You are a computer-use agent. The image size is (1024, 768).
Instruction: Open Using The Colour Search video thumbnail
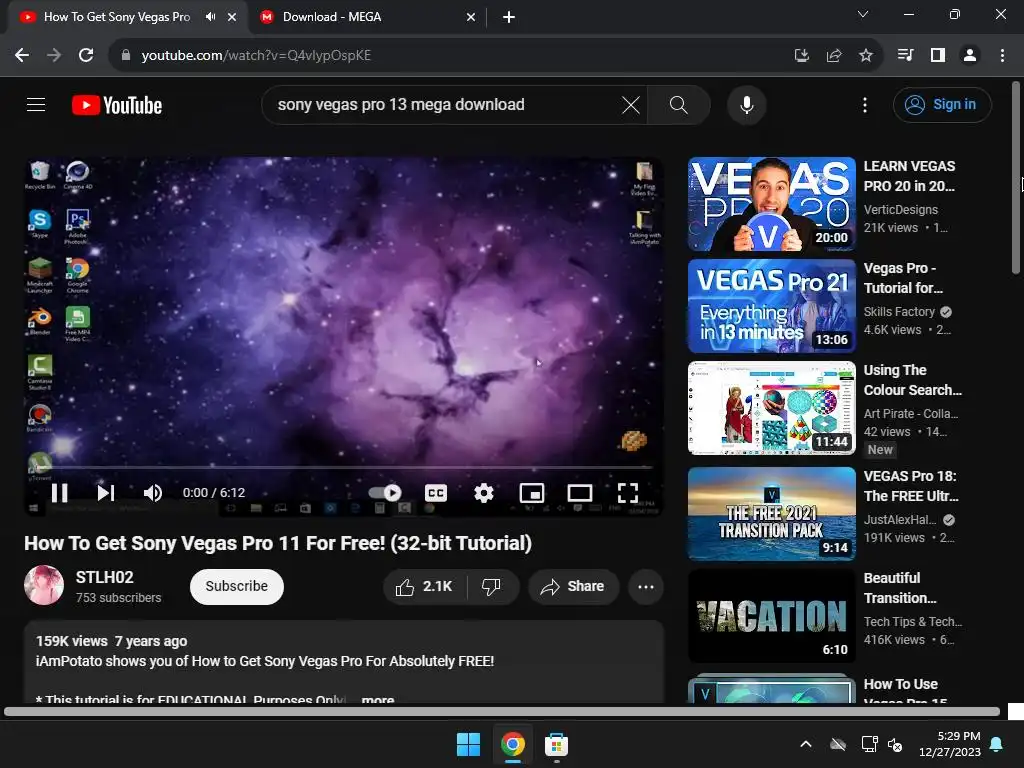[x=771, y=408]
